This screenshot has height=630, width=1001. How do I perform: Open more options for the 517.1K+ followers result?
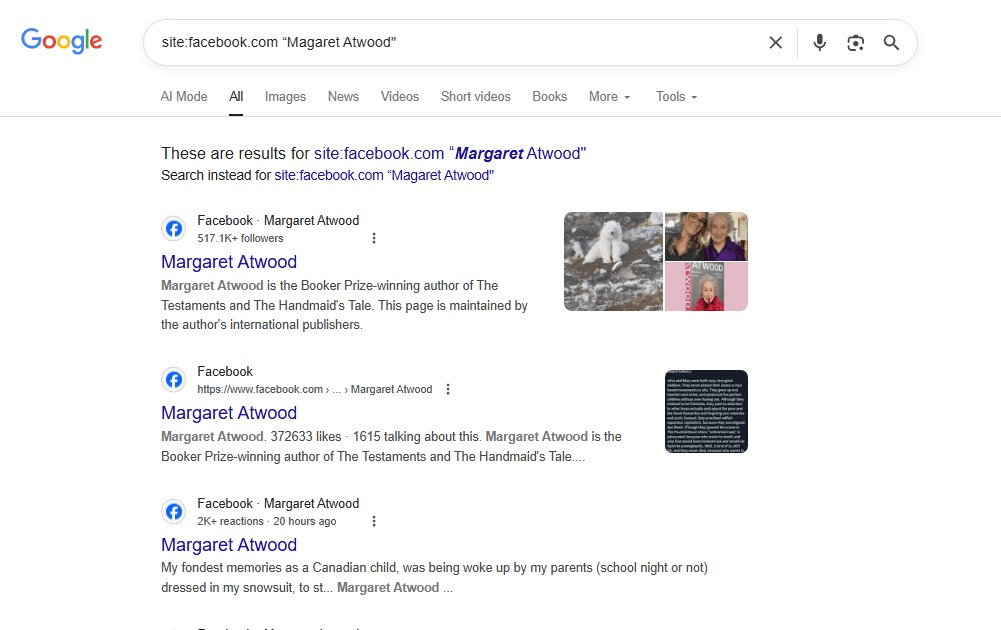coord(374,238)
